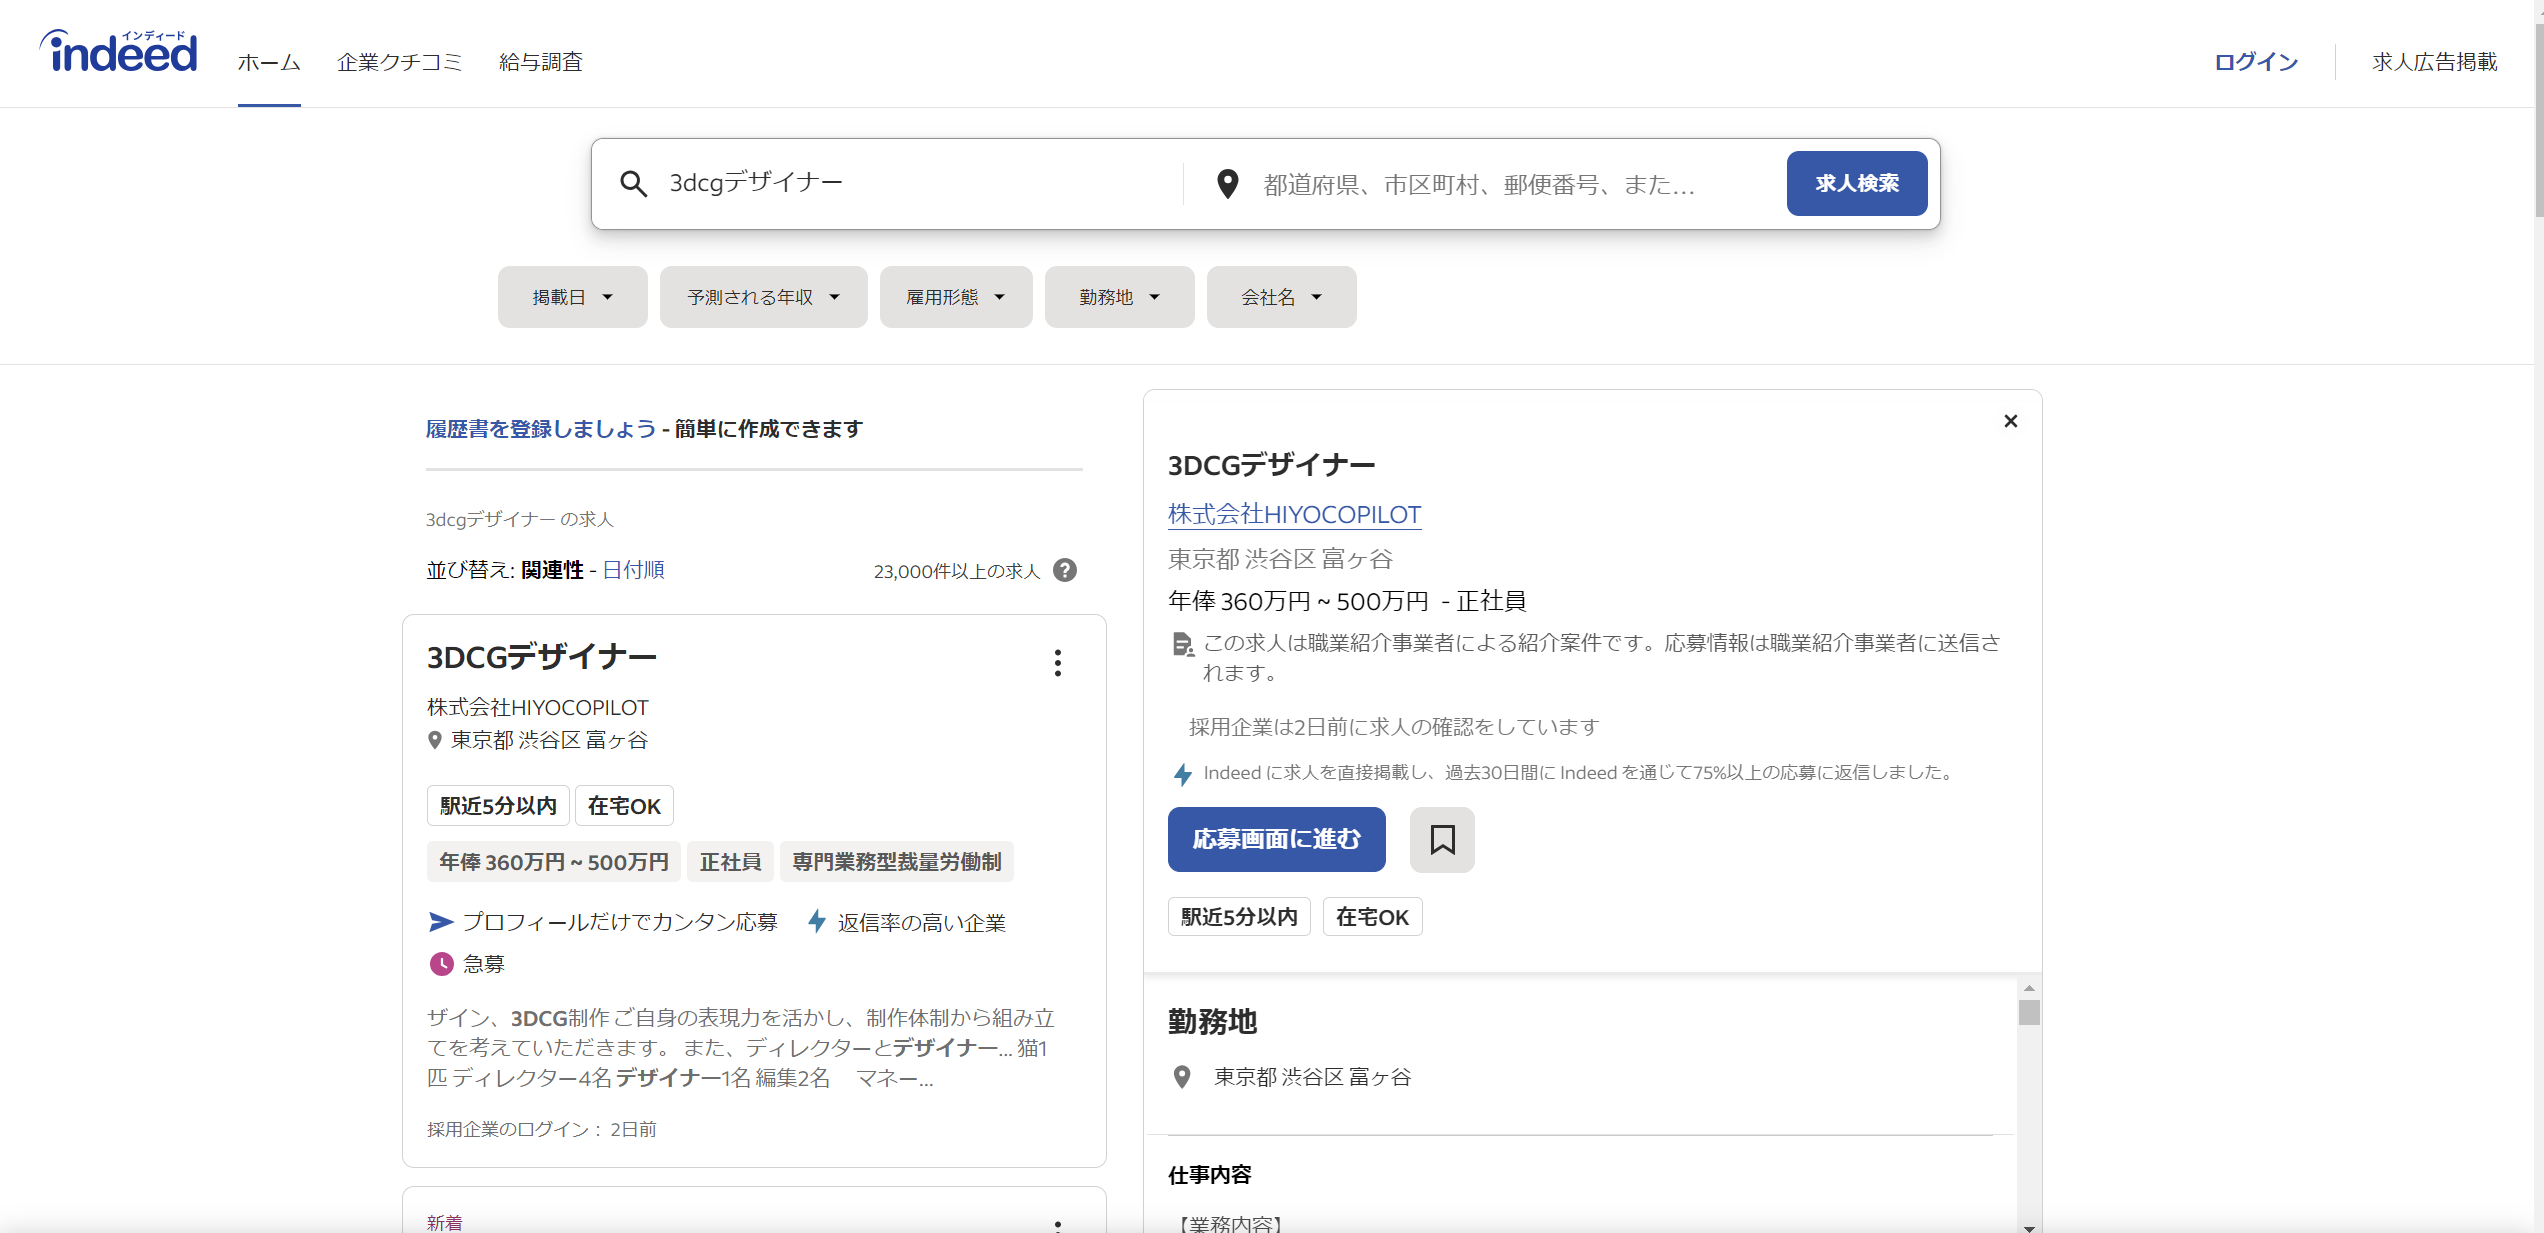The width and height of the screenshot is (2544, 1233).
Task: Open the ホーム tab
Action: coord(269,62)
